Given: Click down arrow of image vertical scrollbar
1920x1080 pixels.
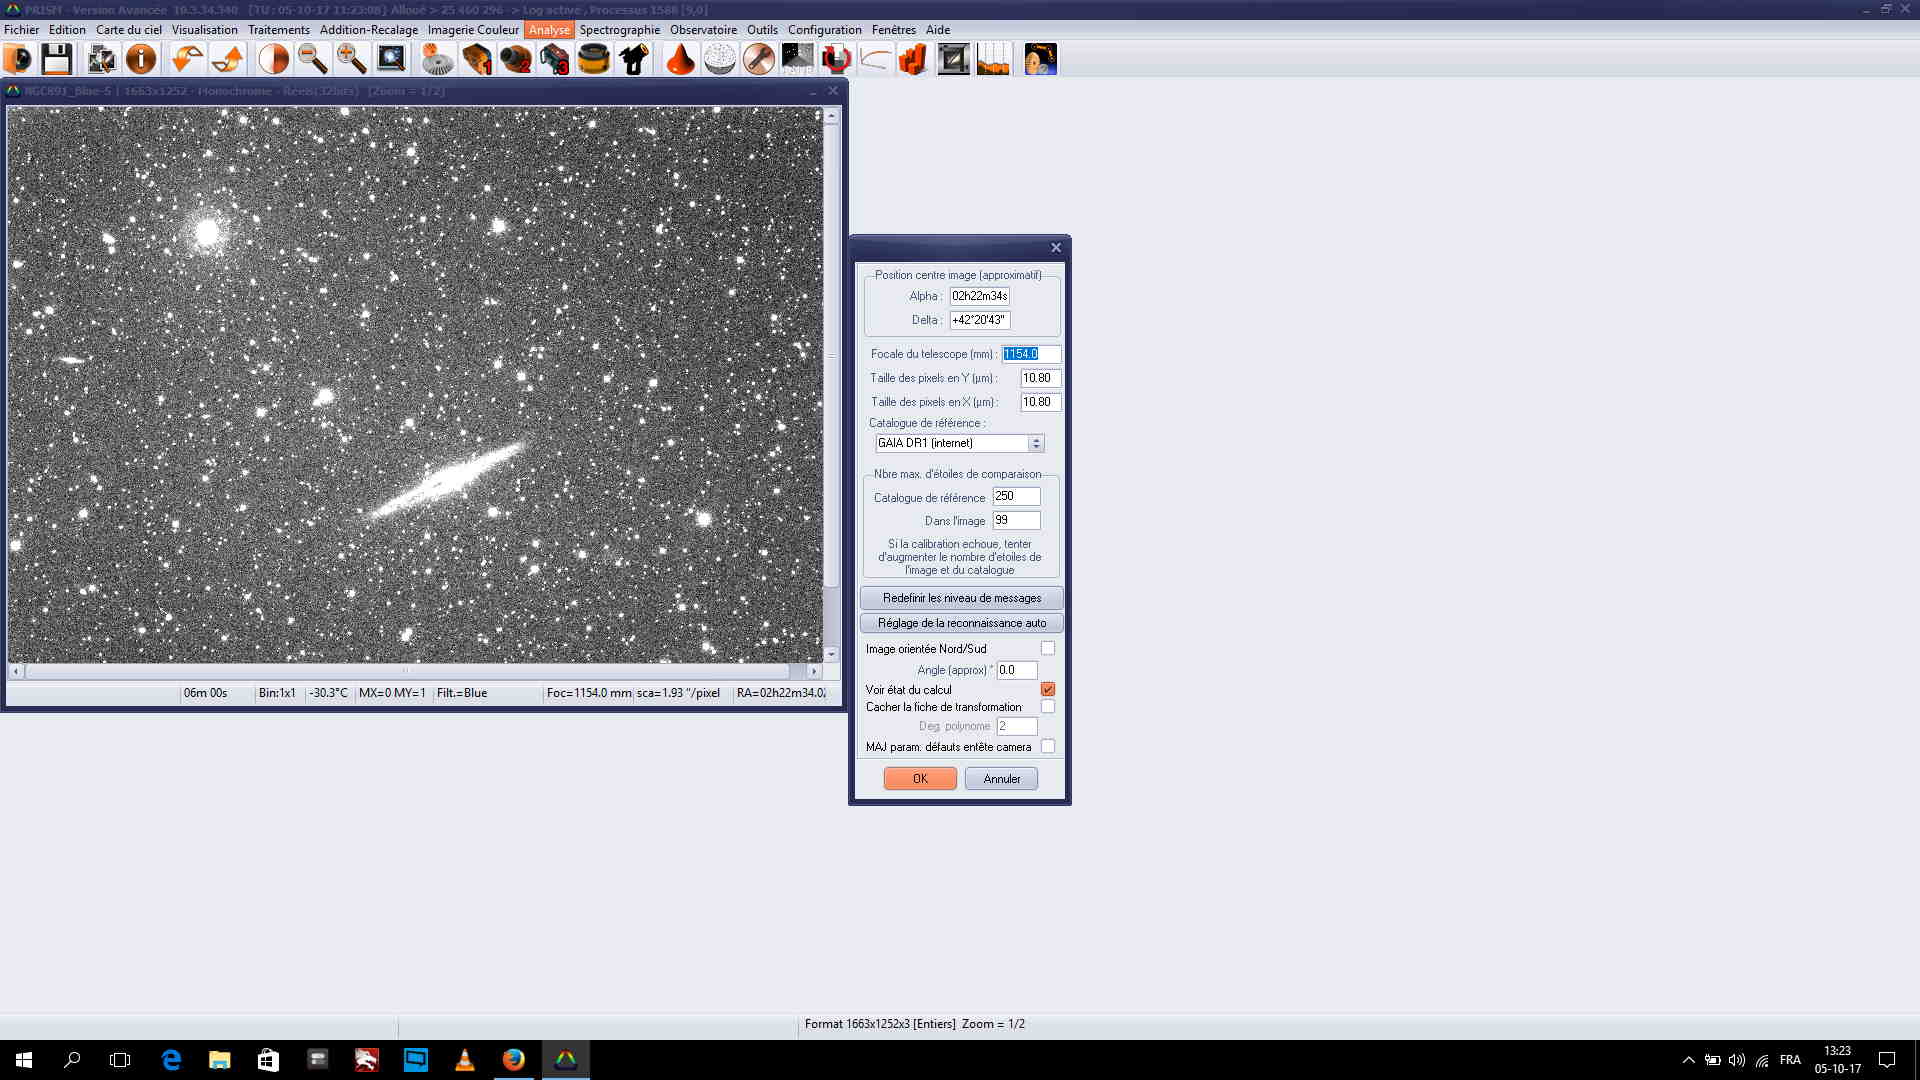Looking at the screenshot, I should pyautogui.click(x=831, y=654).
